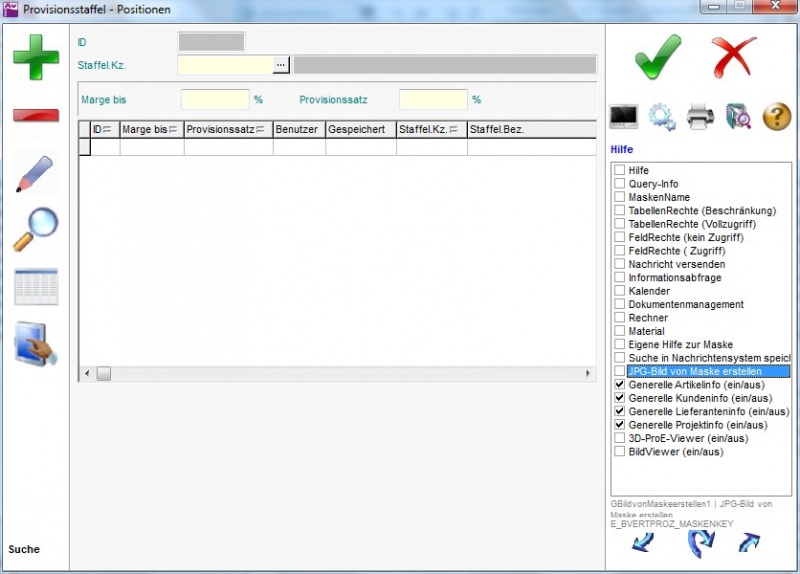
Task: Uncheck Generelle Artikelinfo (ein/aus)
Action: [x=620, y=384]
